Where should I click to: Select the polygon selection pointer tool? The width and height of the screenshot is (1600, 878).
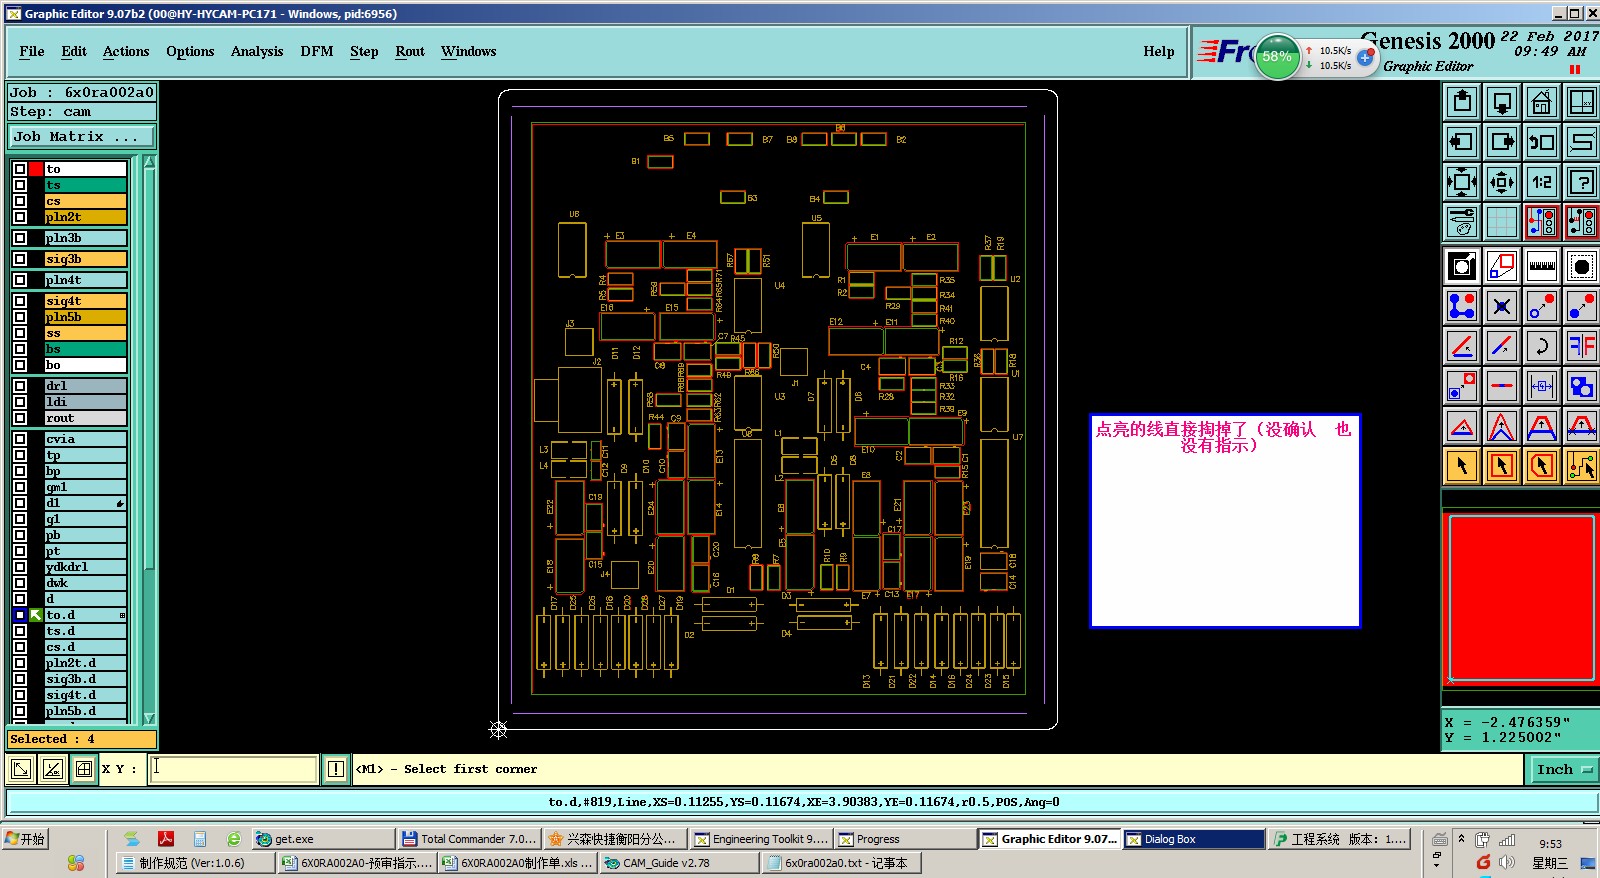(1542, 466)
